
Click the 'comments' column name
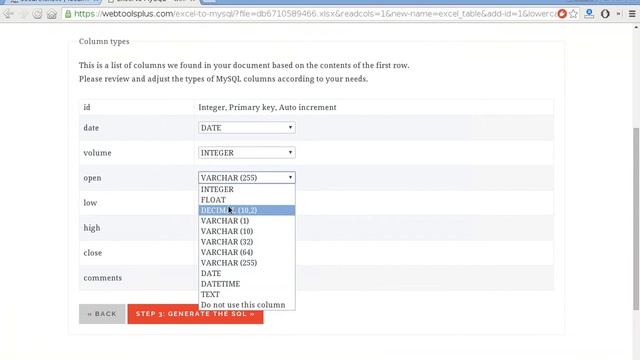[x=102, y=278]
